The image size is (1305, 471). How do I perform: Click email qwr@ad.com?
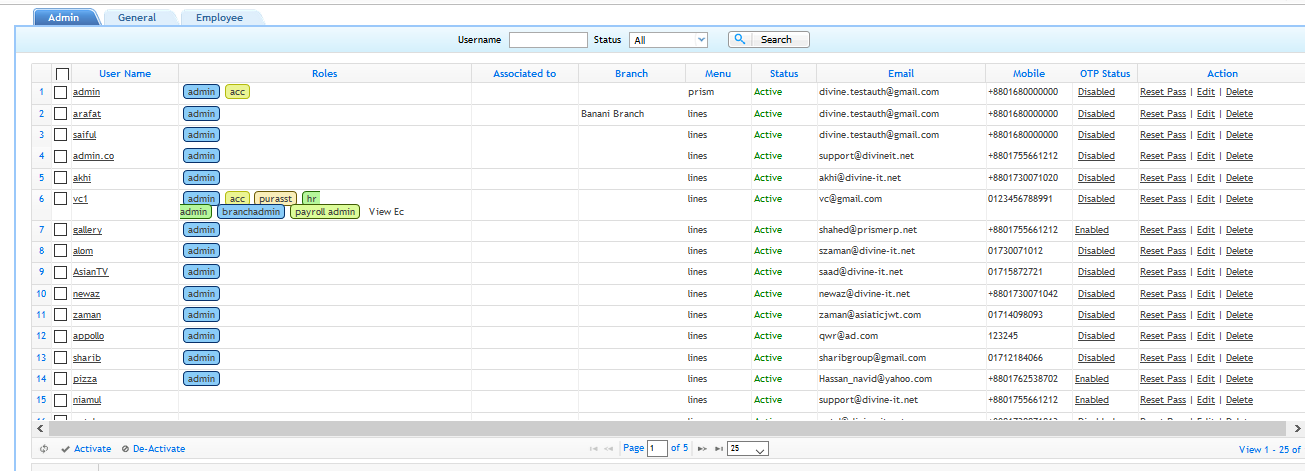click(848, 336)
